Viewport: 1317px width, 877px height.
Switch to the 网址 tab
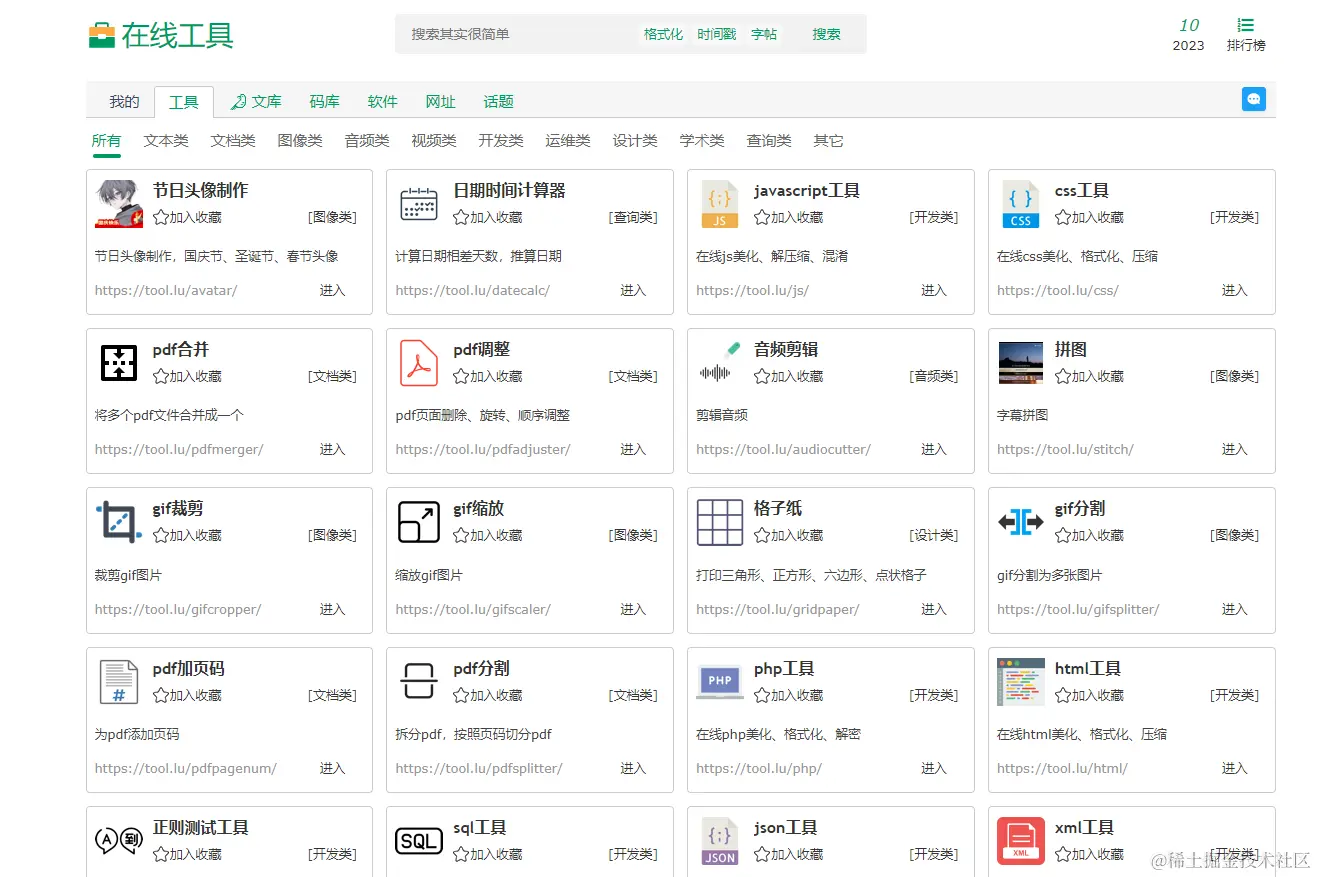point(440,101)
